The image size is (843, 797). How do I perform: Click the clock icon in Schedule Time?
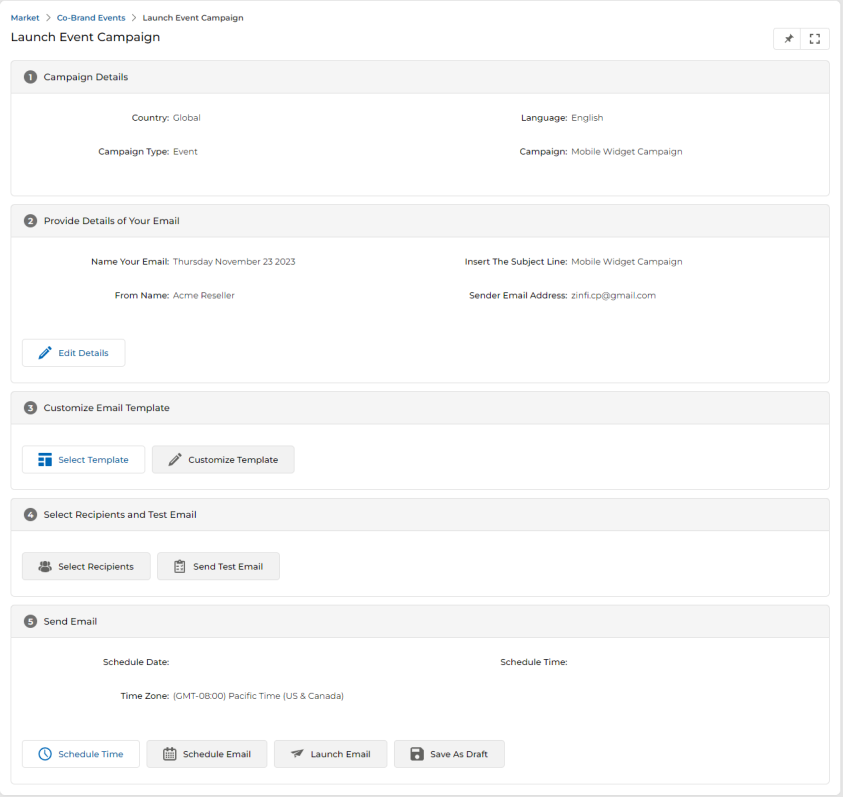45,754
